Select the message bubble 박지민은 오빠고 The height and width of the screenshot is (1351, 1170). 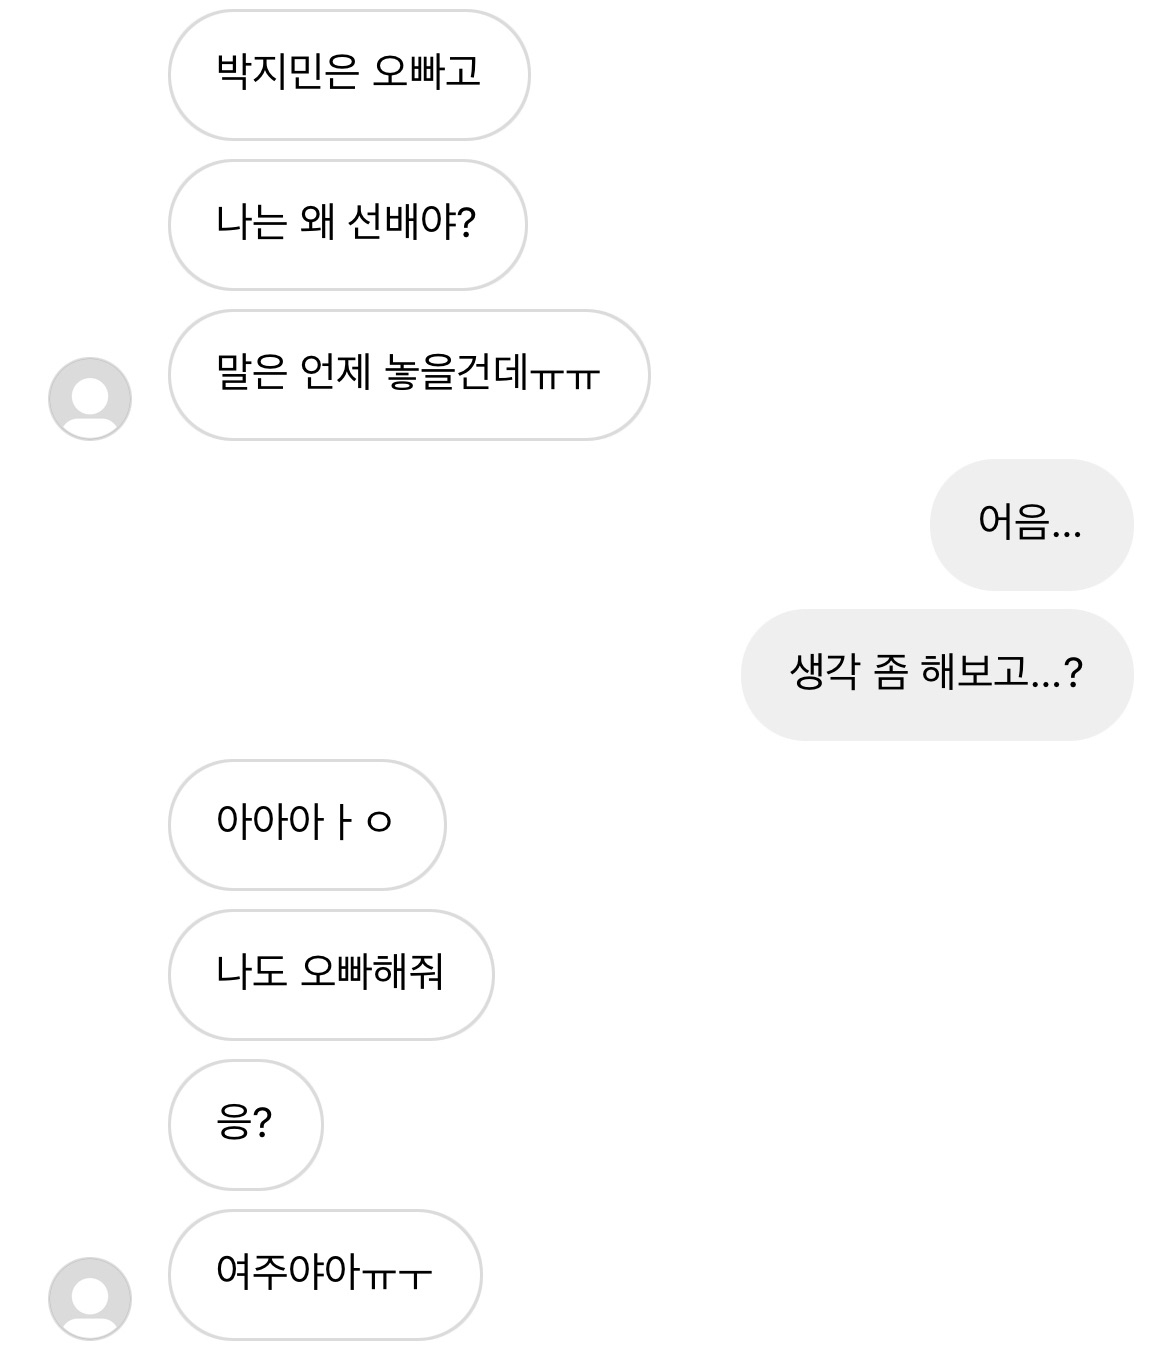[348, 75]
